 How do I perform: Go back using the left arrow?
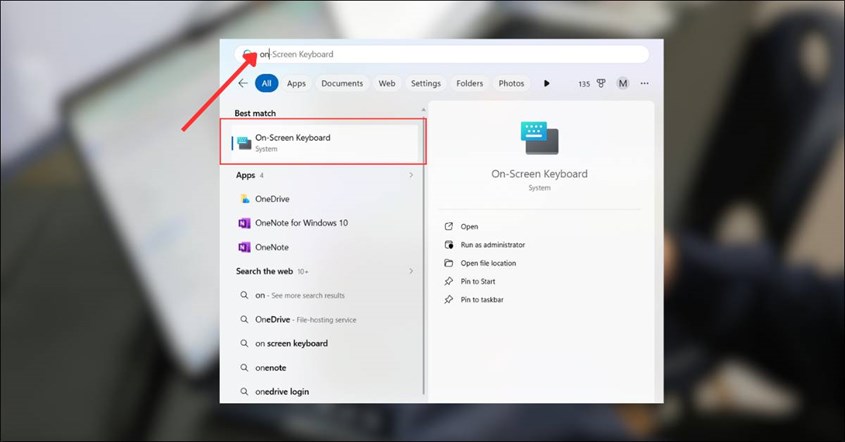point(243,83)
